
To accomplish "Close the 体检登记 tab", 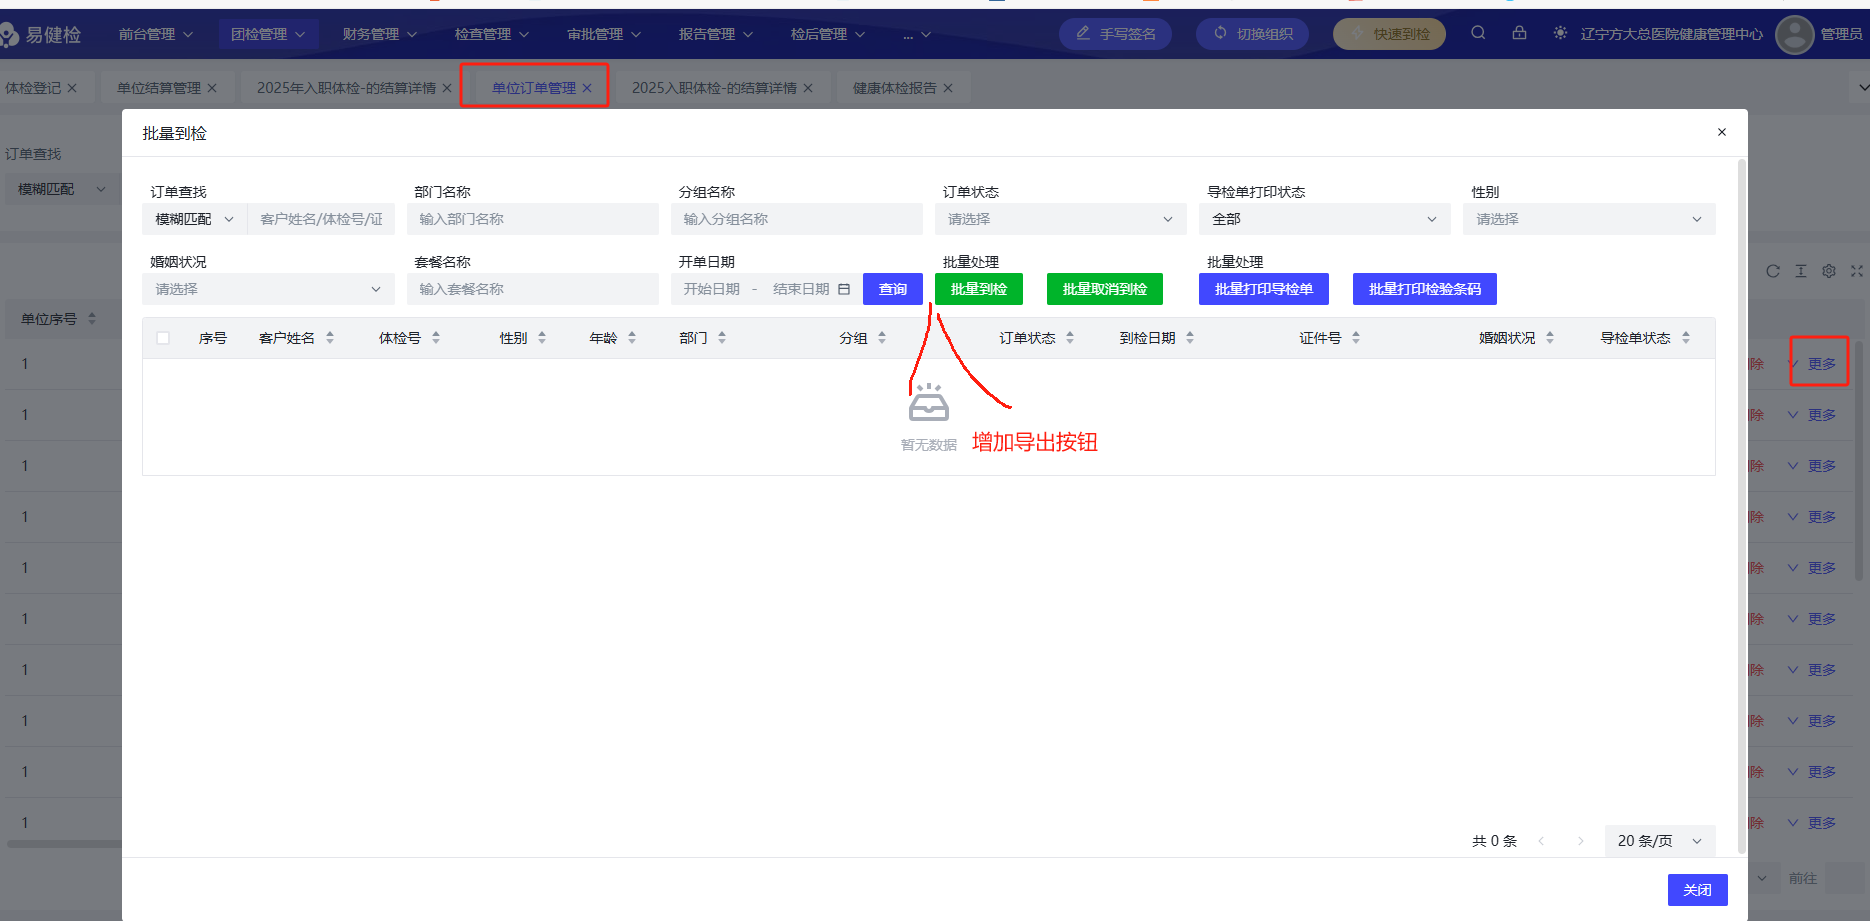I will click(72, 88).
